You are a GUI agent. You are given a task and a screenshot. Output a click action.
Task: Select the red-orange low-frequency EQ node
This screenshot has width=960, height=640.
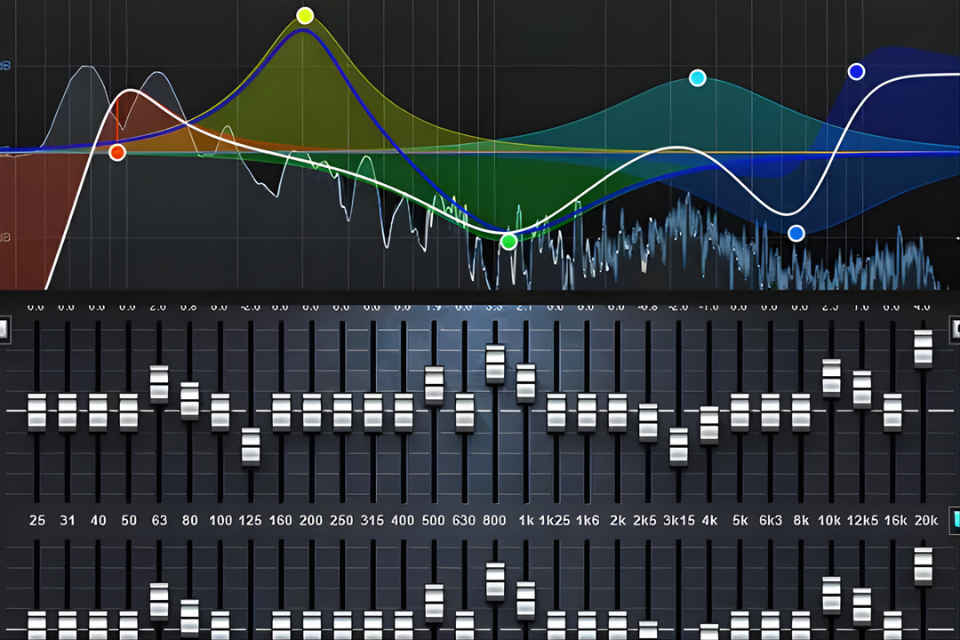(117, 152)
